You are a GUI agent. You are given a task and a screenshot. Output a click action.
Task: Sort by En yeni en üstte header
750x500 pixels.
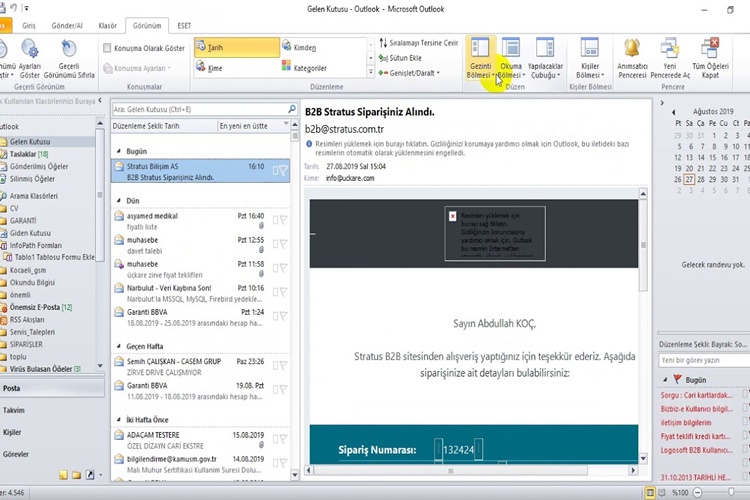[254, 126]
